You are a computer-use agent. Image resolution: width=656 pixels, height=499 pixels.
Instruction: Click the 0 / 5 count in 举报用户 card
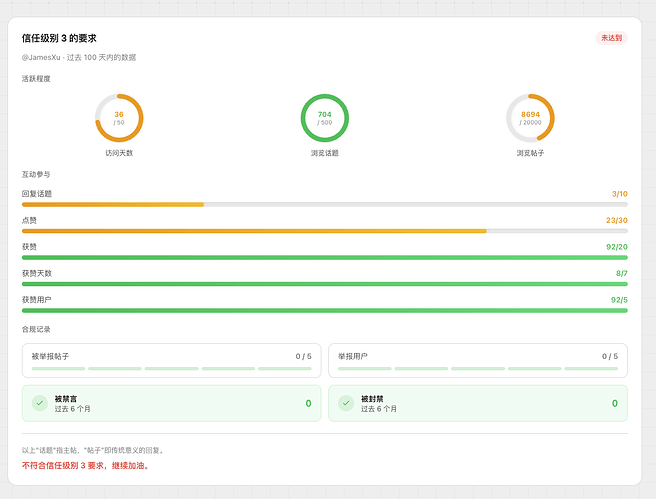pos(610,356)
